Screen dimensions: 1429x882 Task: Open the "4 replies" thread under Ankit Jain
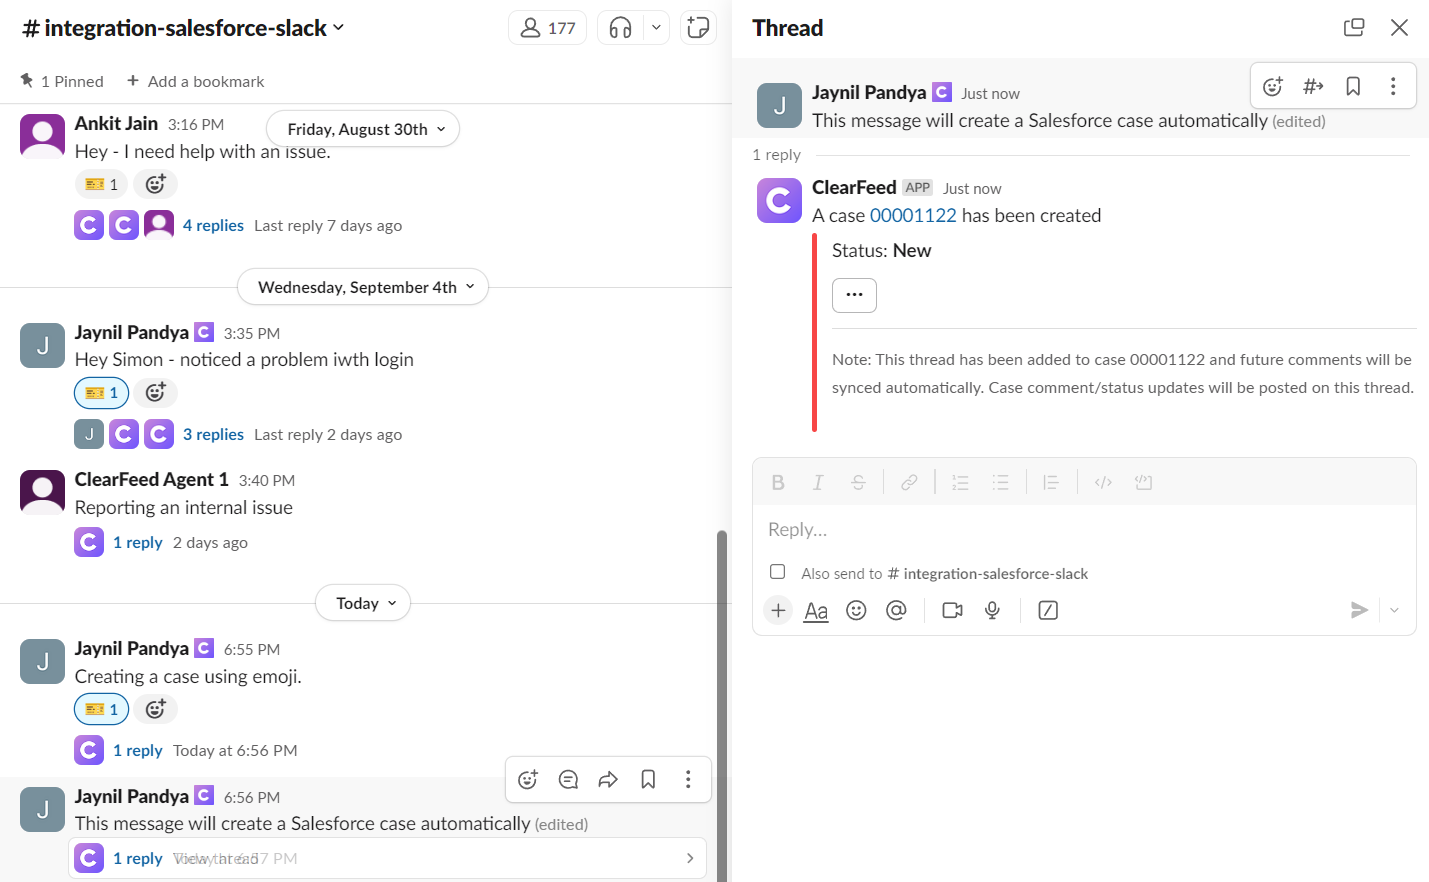point(213,225)
